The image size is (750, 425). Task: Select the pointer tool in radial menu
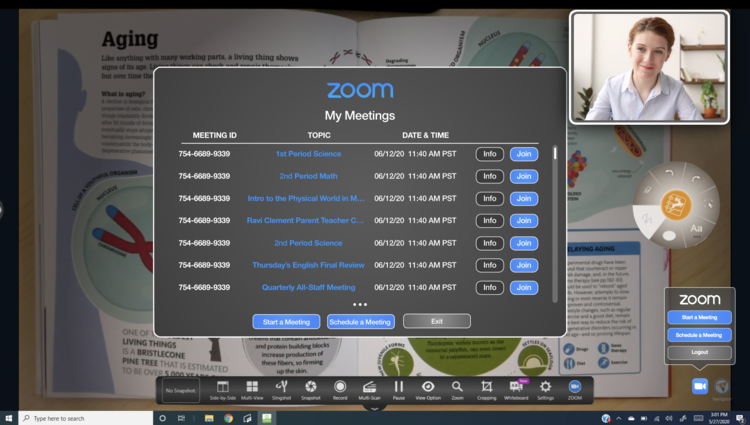coord(709,204)
